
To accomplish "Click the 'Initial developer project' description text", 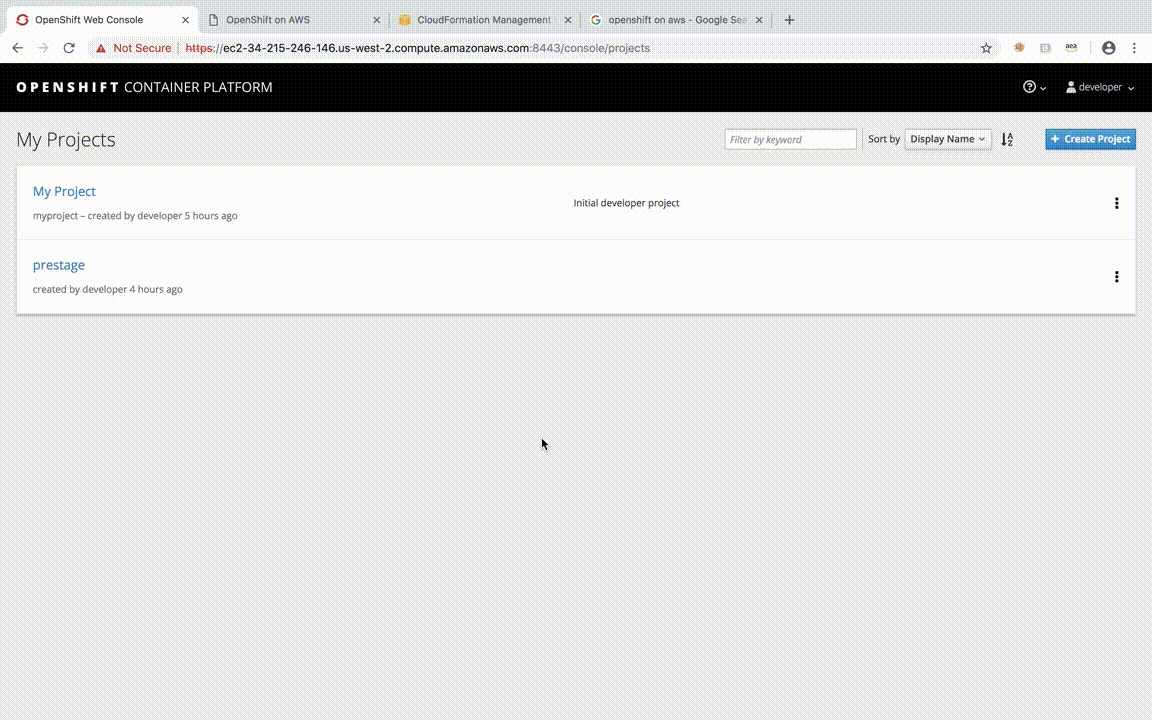I will (626, 203).
